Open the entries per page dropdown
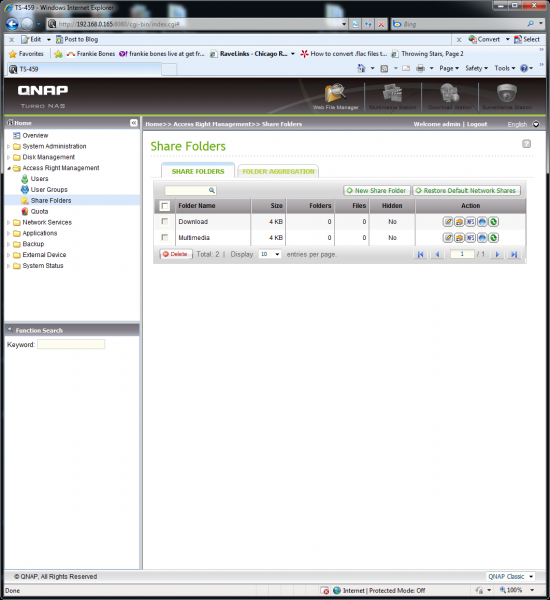The height and width of the screenshot is (600, 550). coord(270,254)
